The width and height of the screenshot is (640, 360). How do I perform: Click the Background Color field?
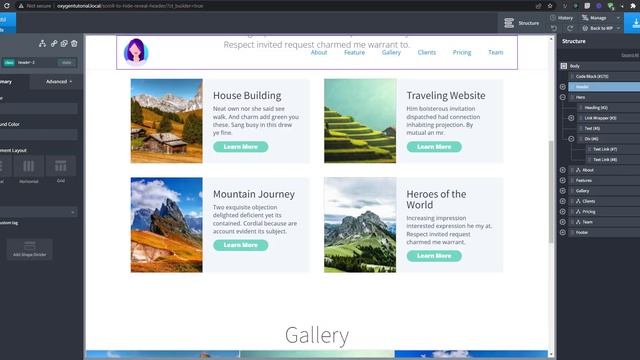point(38,135)
